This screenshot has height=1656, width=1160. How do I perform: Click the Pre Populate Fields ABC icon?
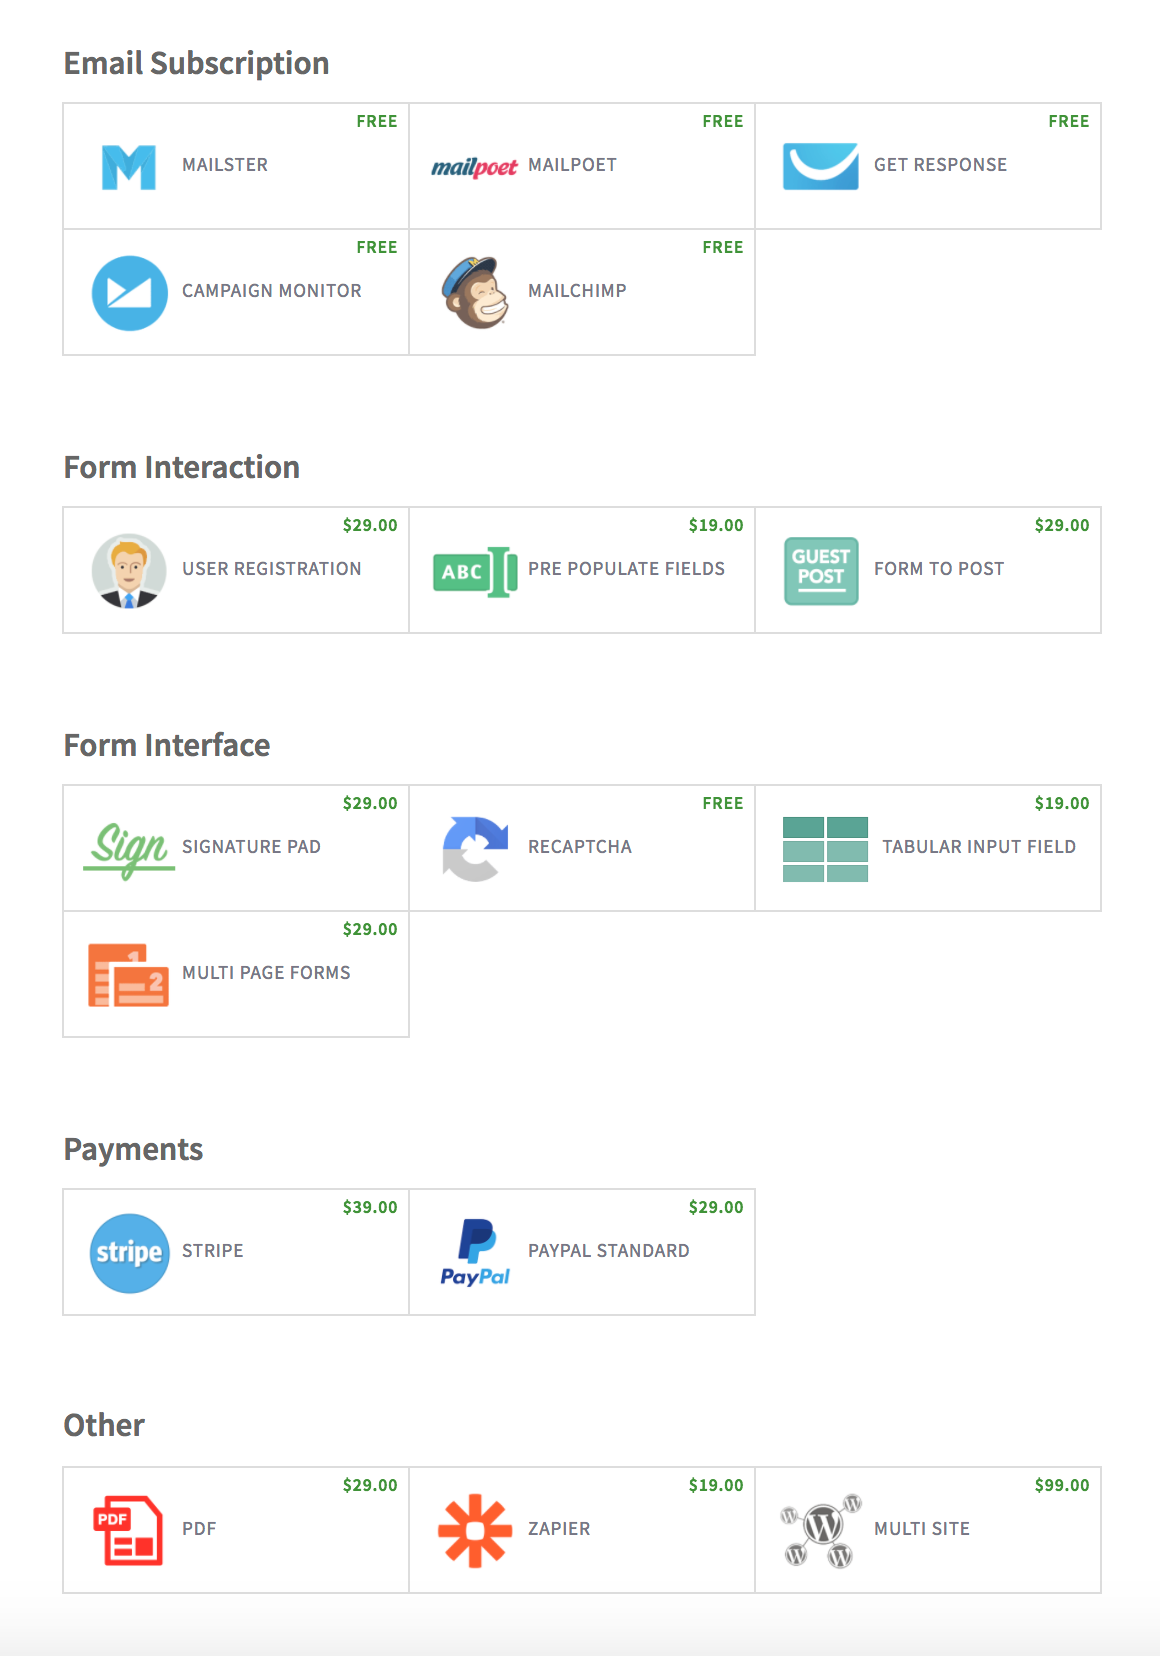[475, 571]
